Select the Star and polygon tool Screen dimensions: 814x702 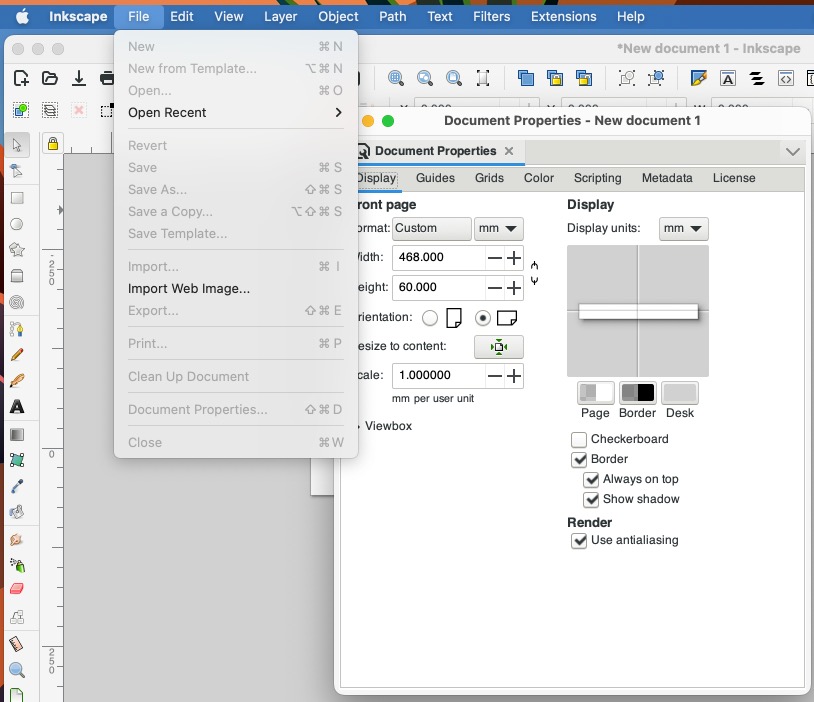(17, 250)
